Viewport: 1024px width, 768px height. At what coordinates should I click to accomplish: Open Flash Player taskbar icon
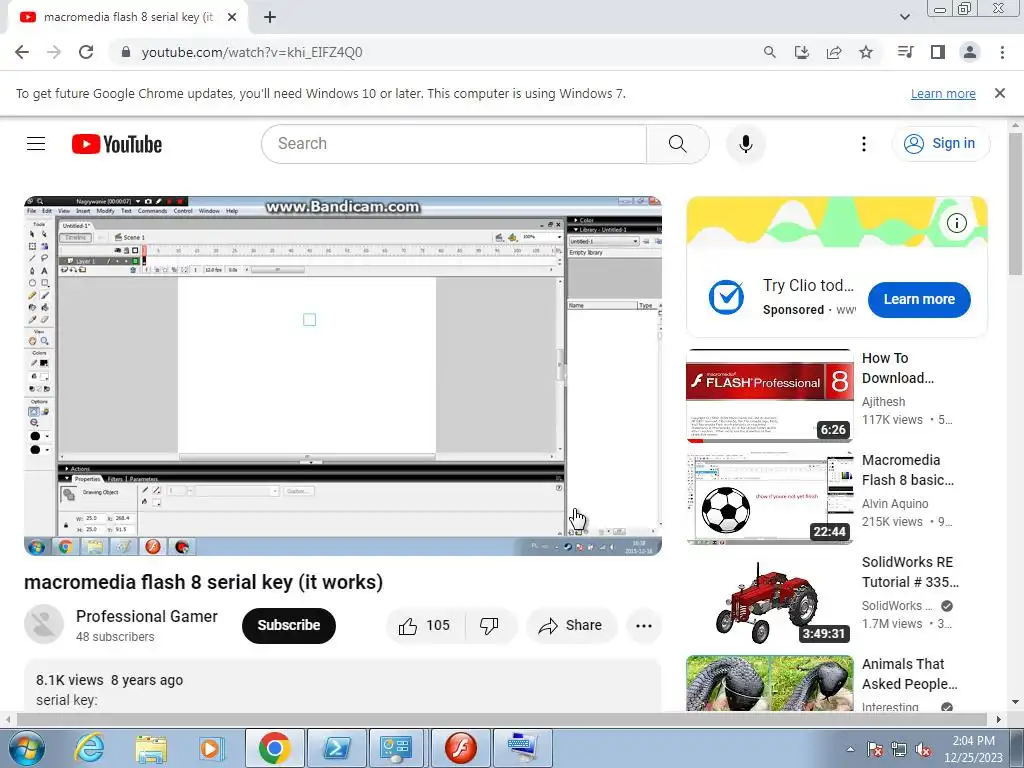click(460, 748)
